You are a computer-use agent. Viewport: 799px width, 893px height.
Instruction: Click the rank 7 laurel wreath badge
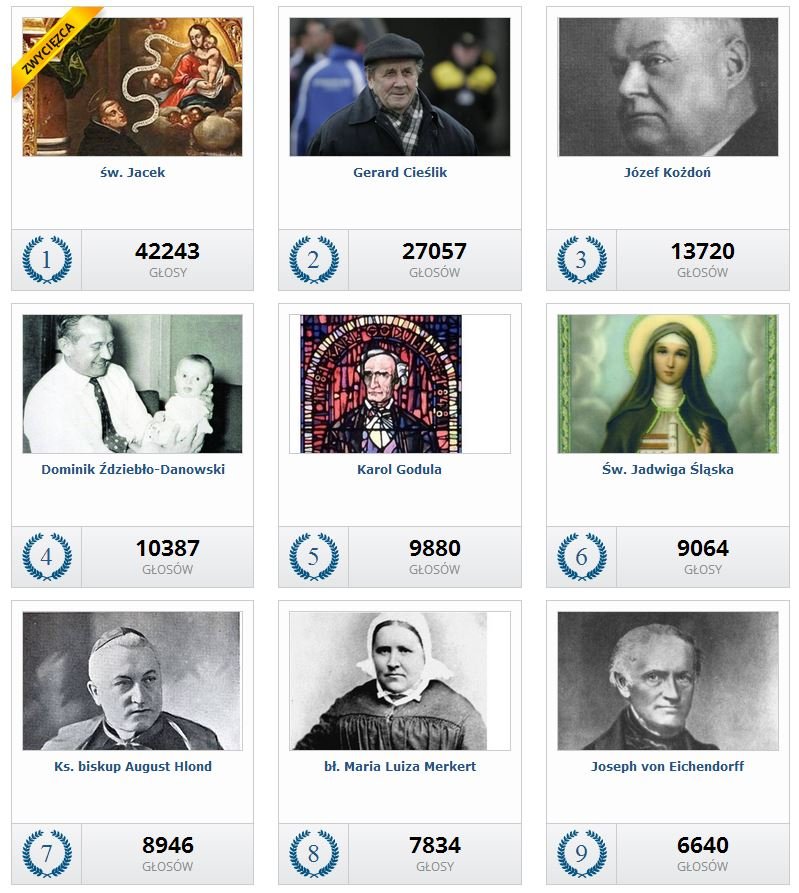pyautogui.click(x=47, y=853)
